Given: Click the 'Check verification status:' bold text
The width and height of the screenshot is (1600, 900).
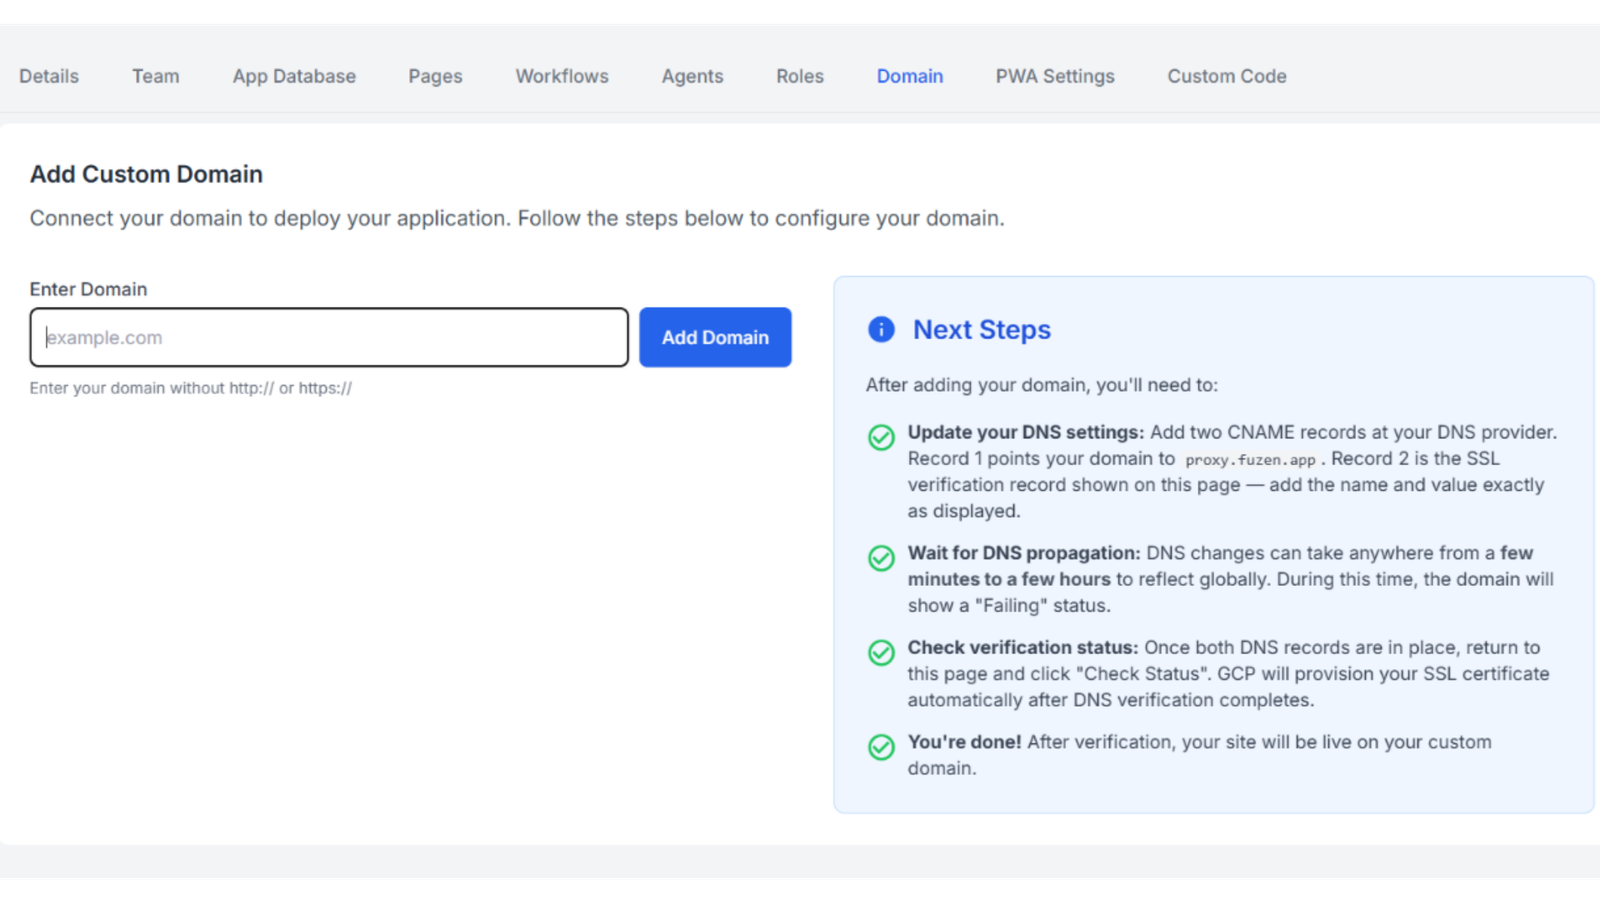Looking at the screenshot, I should pyautogui.click(x=1023, y=647).
